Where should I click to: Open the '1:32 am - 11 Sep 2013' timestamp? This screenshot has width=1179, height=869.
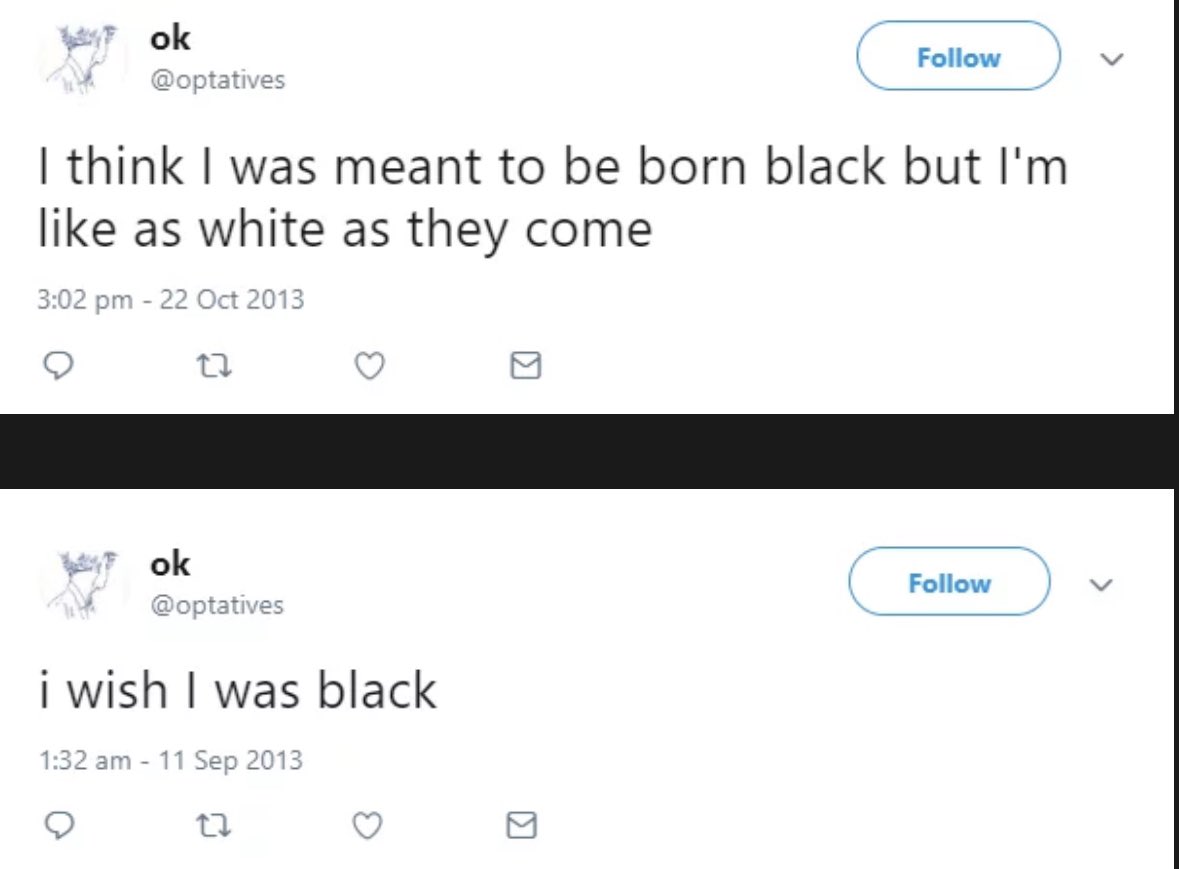pos(170,760)
